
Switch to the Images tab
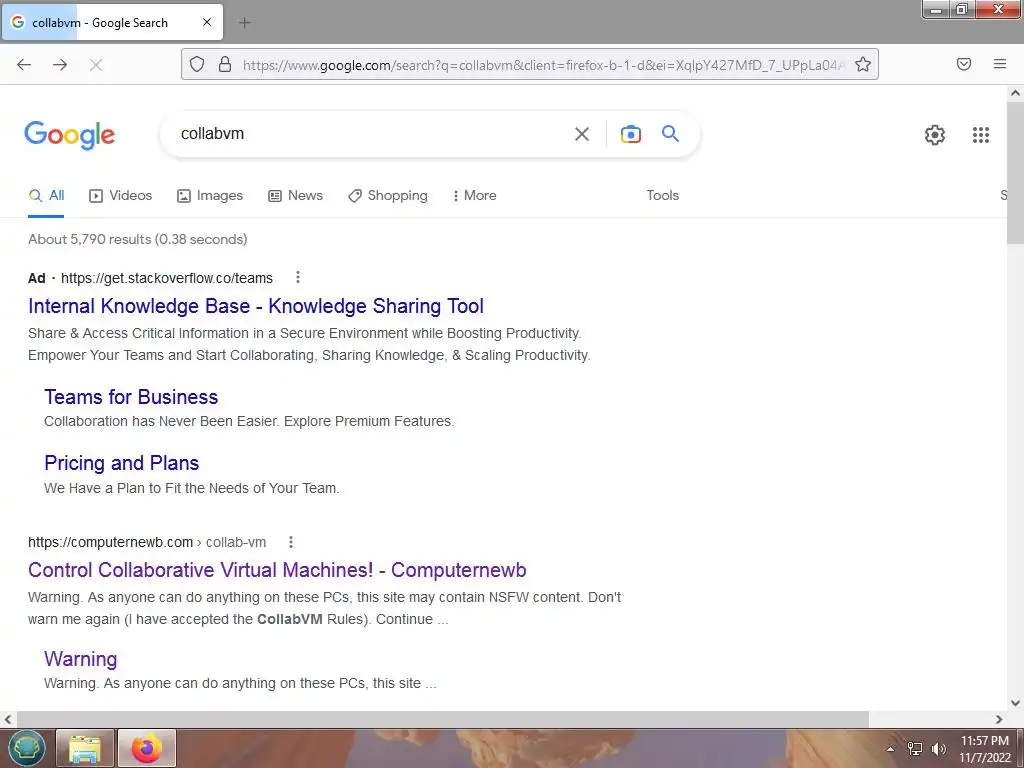210,195
